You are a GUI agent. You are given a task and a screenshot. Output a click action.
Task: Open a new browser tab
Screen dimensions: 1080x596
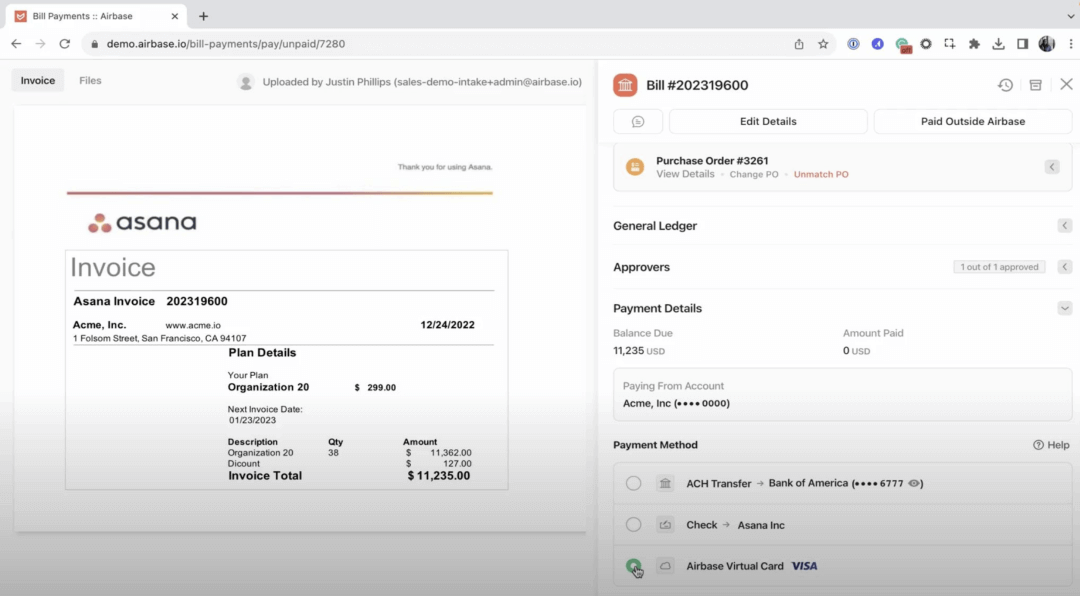(x=203, y=16)
